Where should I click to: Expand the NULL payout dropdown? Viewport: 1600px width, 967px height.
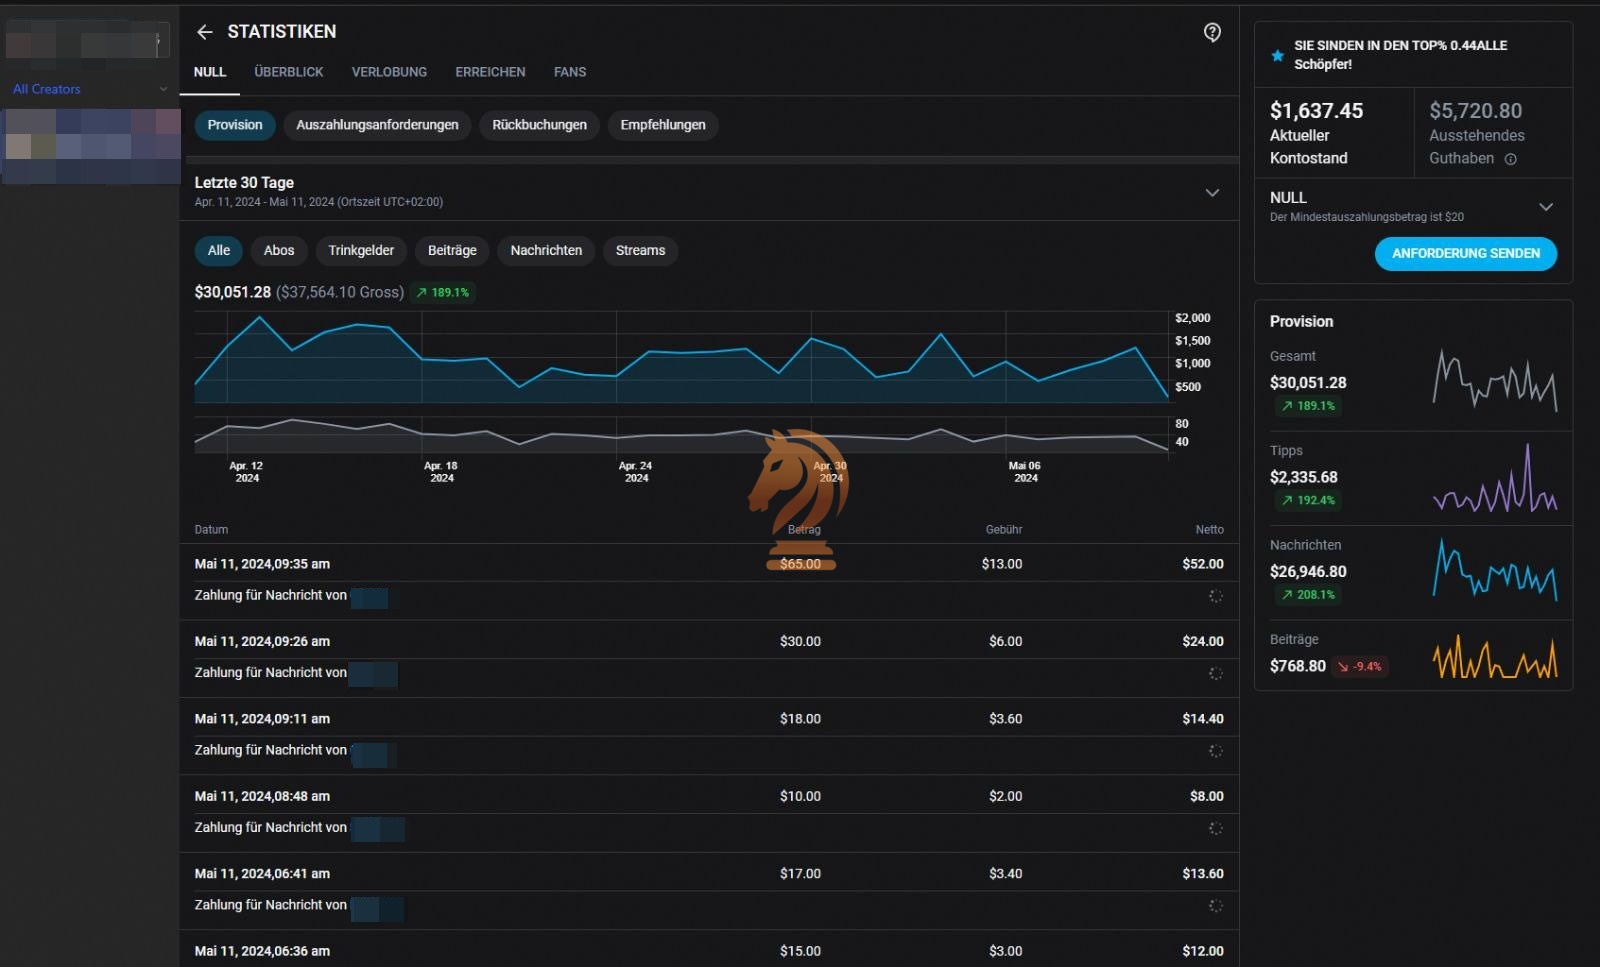click(1545, 207)
